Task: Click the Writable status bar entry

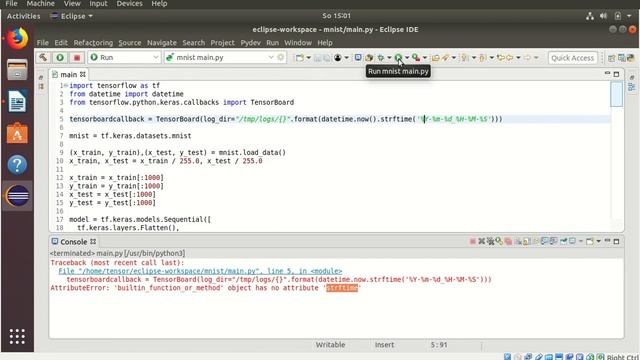Action: click(x=330, y=345)
